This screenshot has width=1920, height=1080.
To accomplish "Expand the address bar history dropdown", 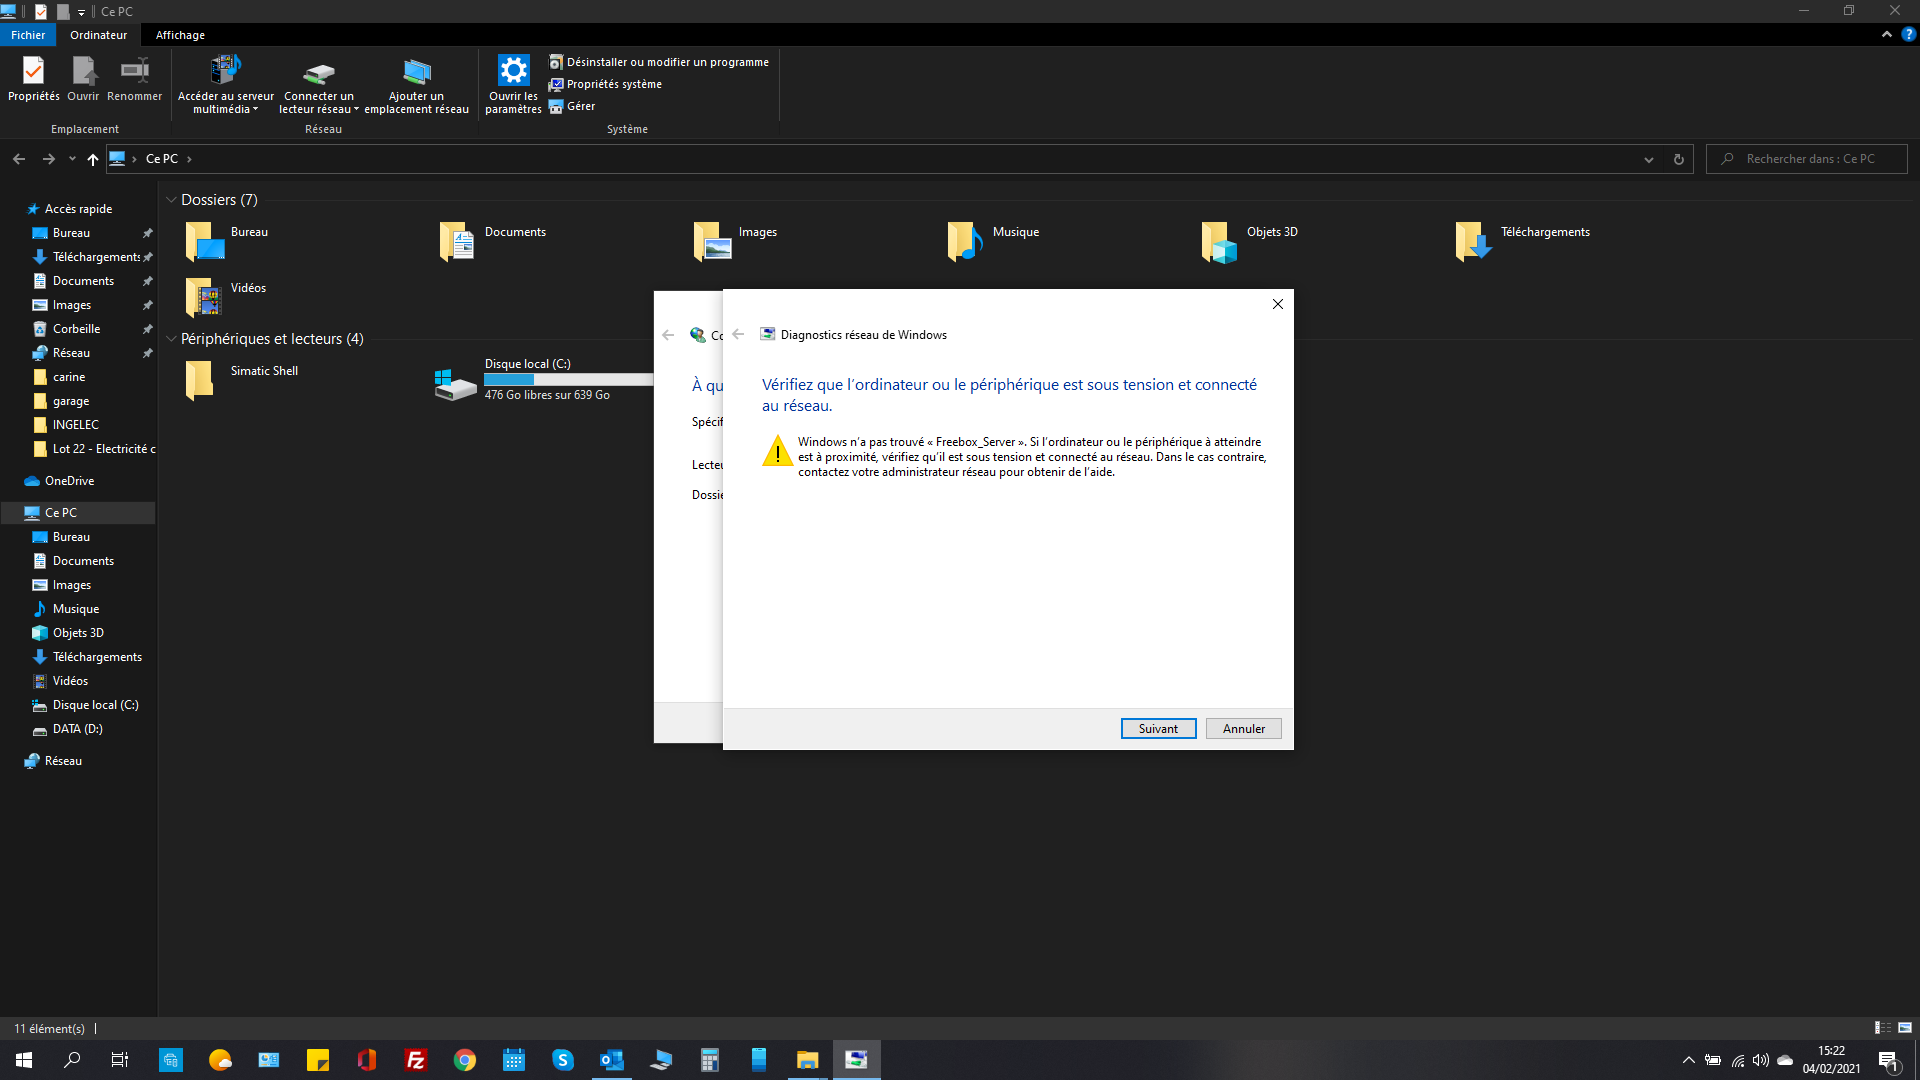I will pos(1649,159).
